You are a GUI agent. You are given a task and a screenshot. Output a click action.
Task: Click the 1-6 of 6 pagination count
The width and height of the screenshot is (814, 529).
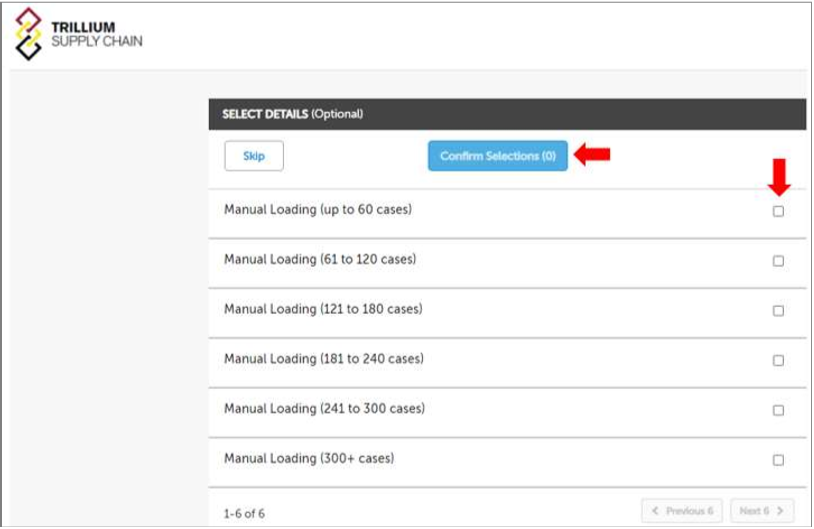(x=244, y=514)
